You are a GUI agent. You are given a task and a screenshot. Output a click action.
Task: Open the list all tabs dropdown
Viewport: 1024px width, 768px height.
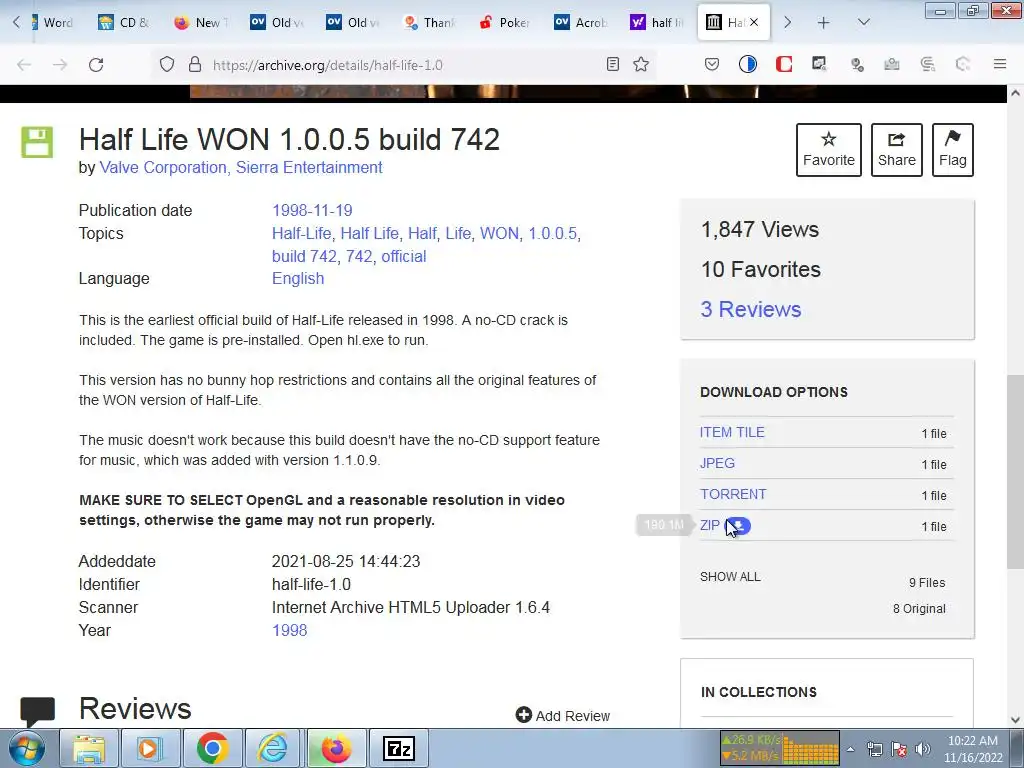click(863, 23)
